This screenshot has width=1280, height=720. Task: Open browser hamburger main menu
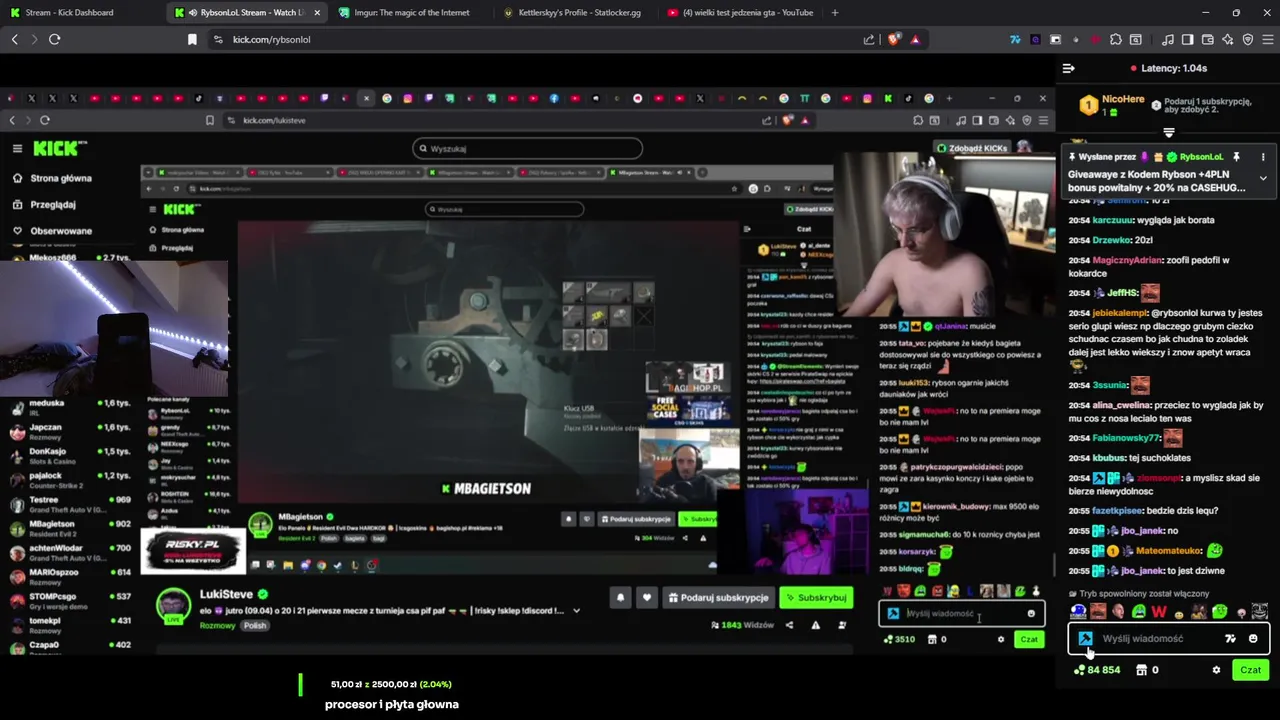(1267, 39)
